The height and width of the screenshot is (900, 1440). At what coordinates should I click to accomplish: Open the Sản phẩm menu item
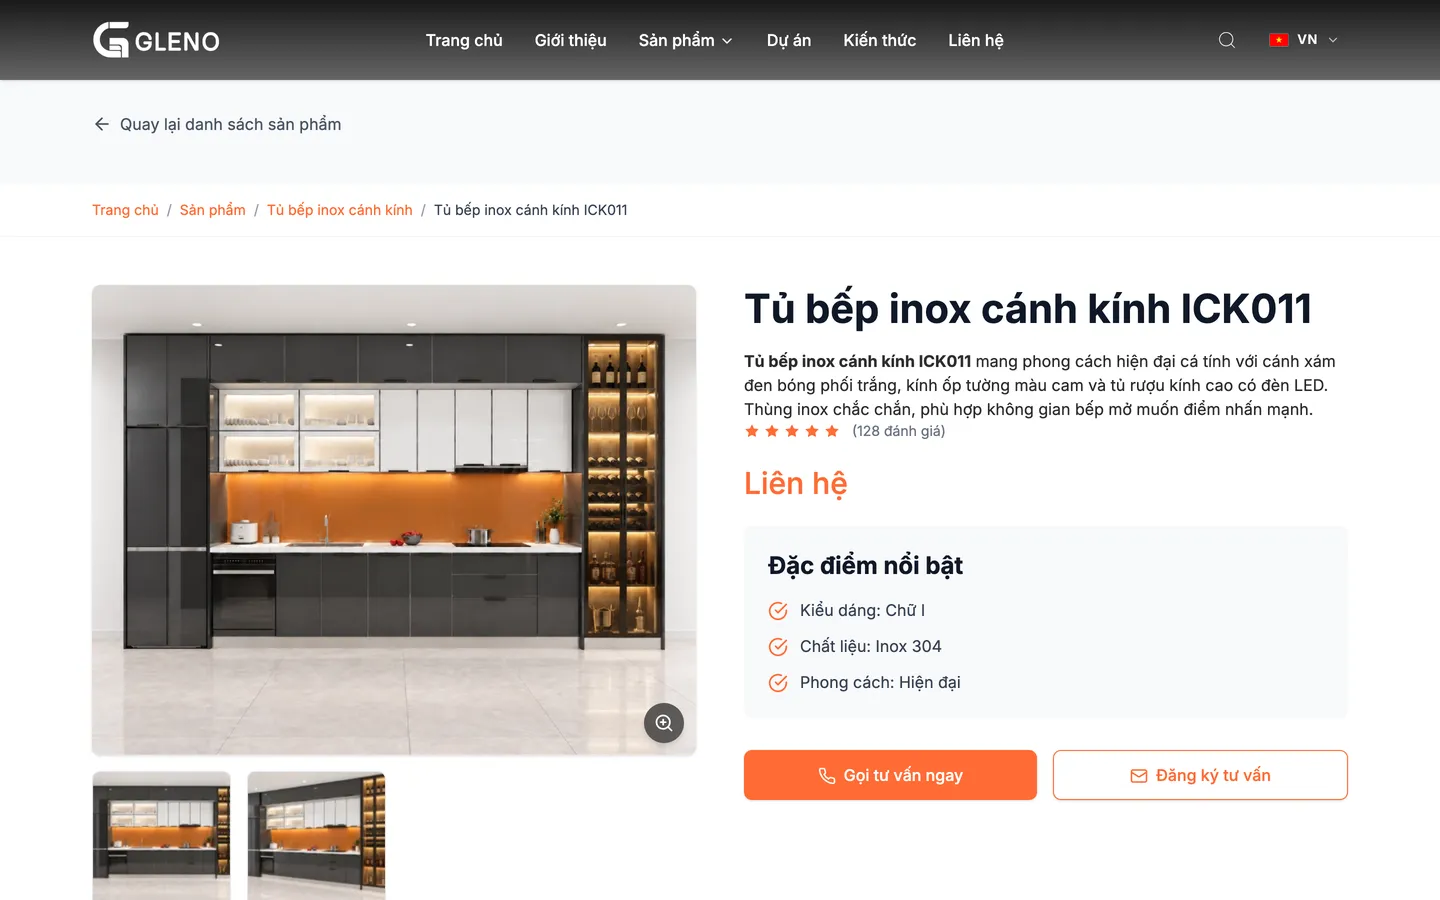[677, 40]
